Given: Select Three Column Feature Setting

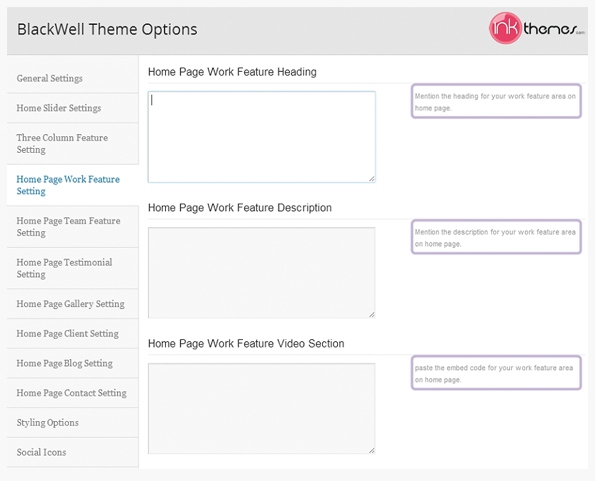Looking at the screenshot, I should pyautogui.click(x=72, y=143).
